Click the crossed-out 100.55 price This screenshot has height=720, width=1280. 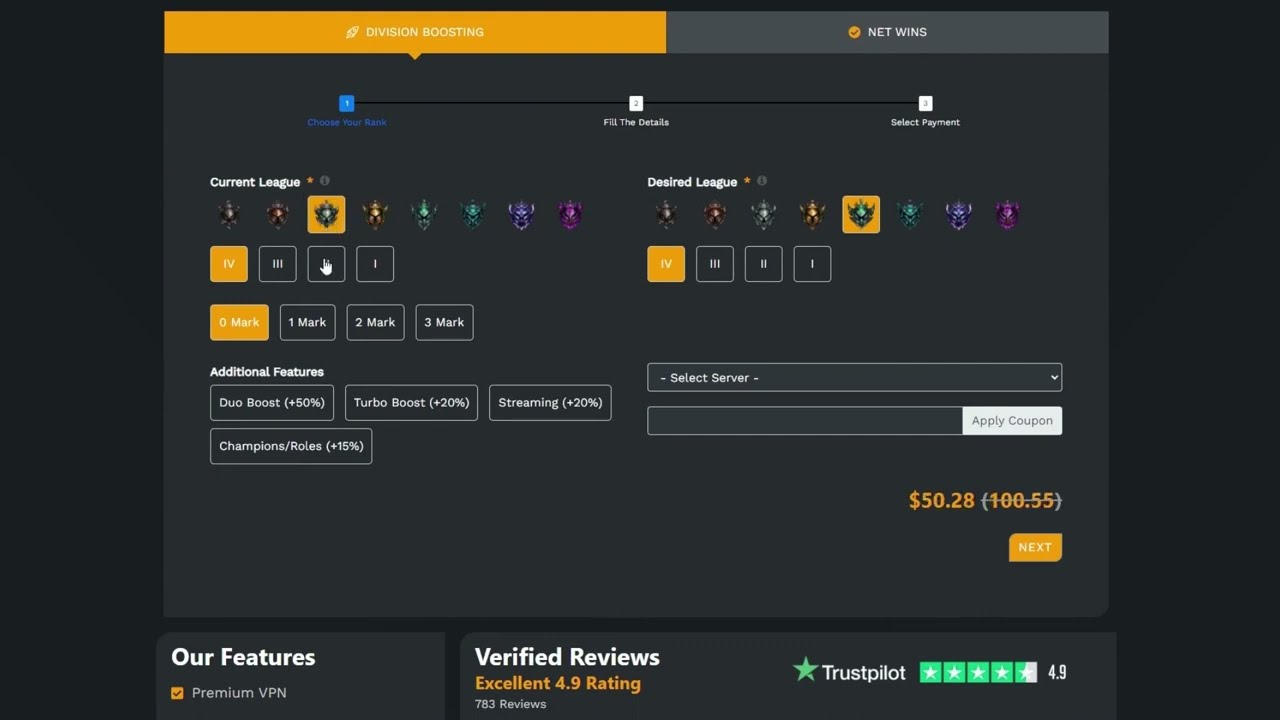[x=1021, y=501]
